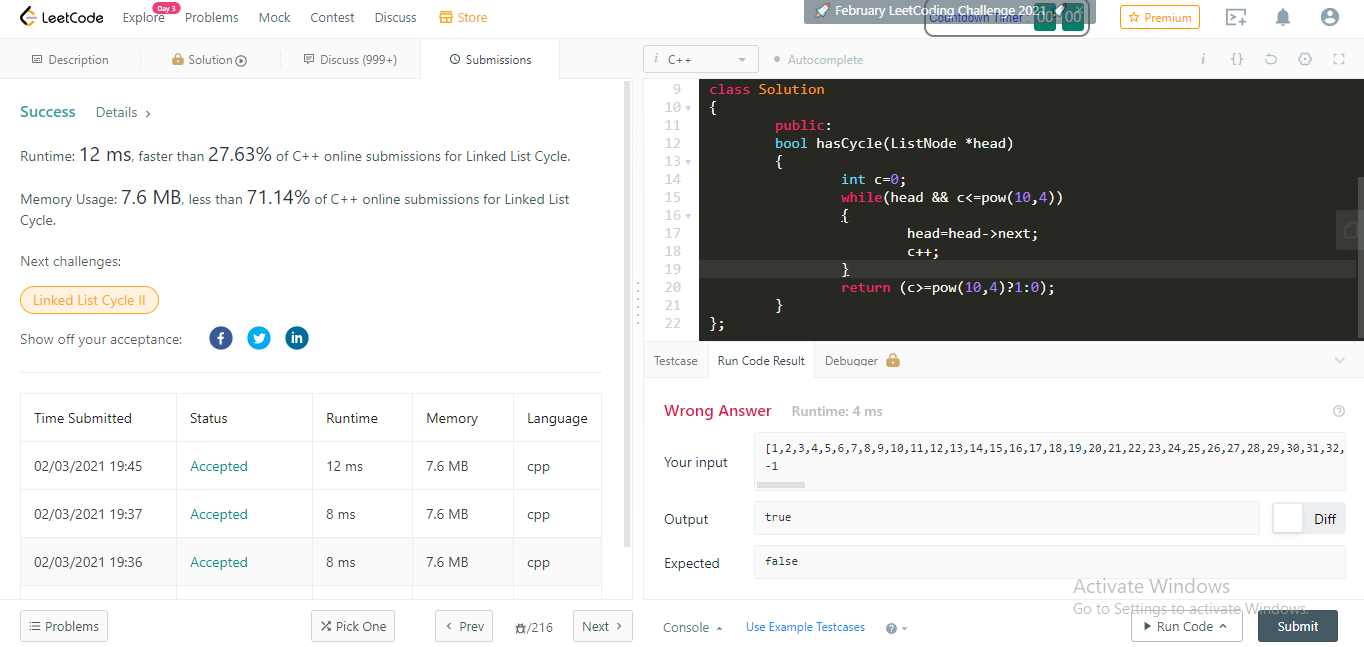The image size is (1364, 647).
Task: Open the Mock menu item
Action: click(274, 17)
